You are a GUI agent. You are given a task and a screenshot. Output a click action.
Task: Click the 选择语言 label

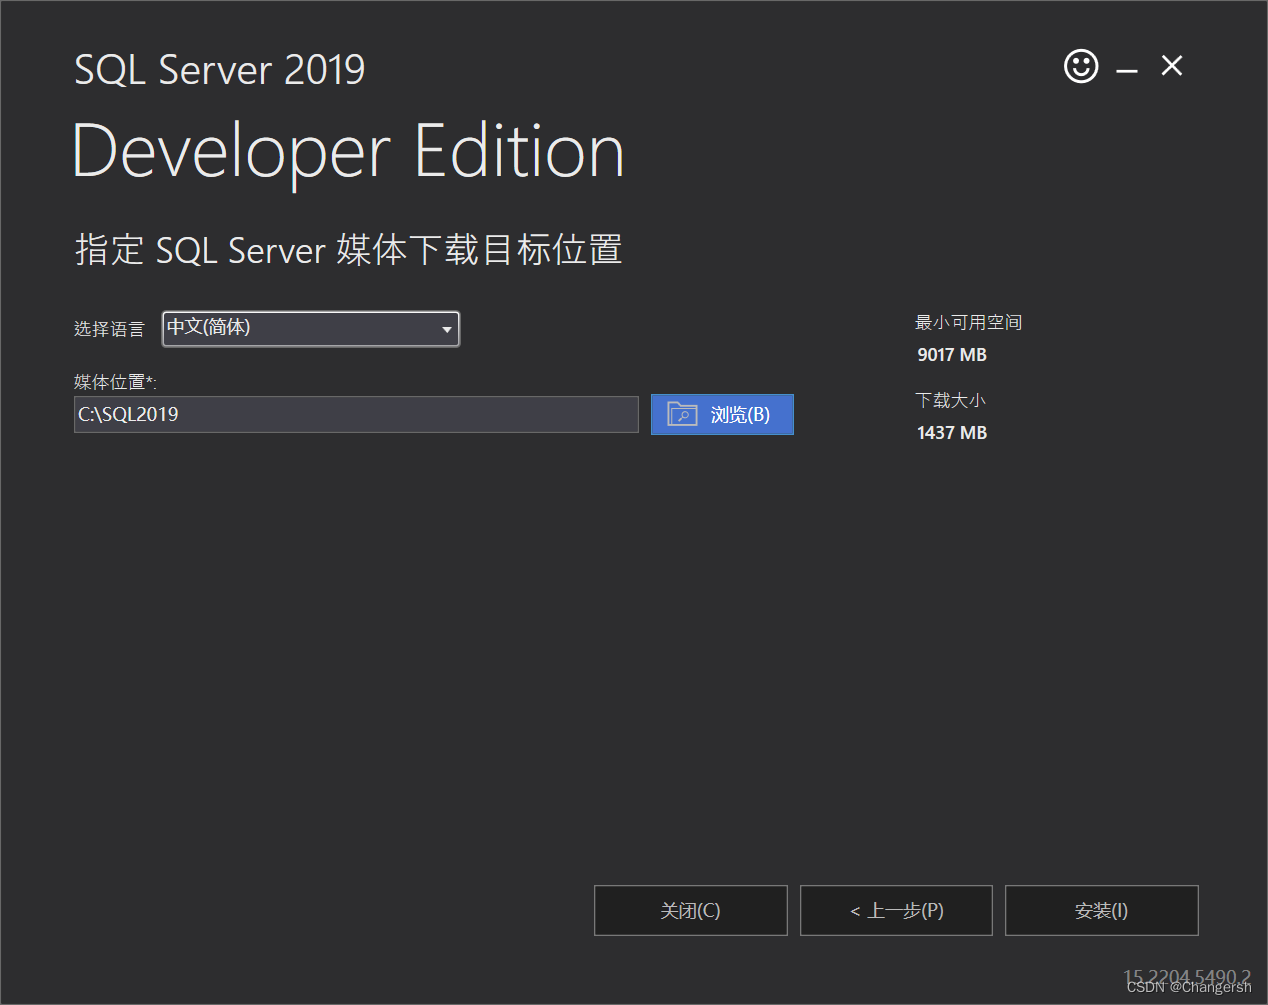click(109, 329)
